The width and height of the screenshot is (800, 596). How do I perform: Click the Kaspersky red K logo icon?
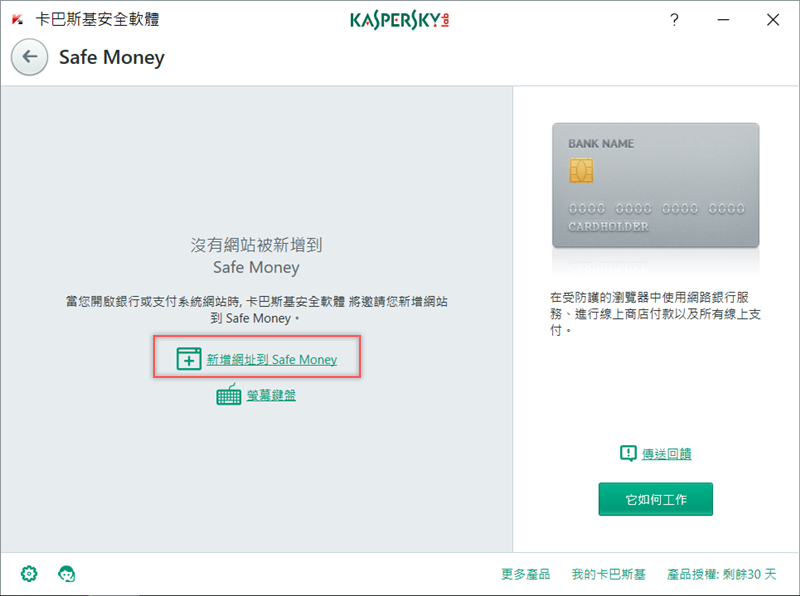(17, 19)
